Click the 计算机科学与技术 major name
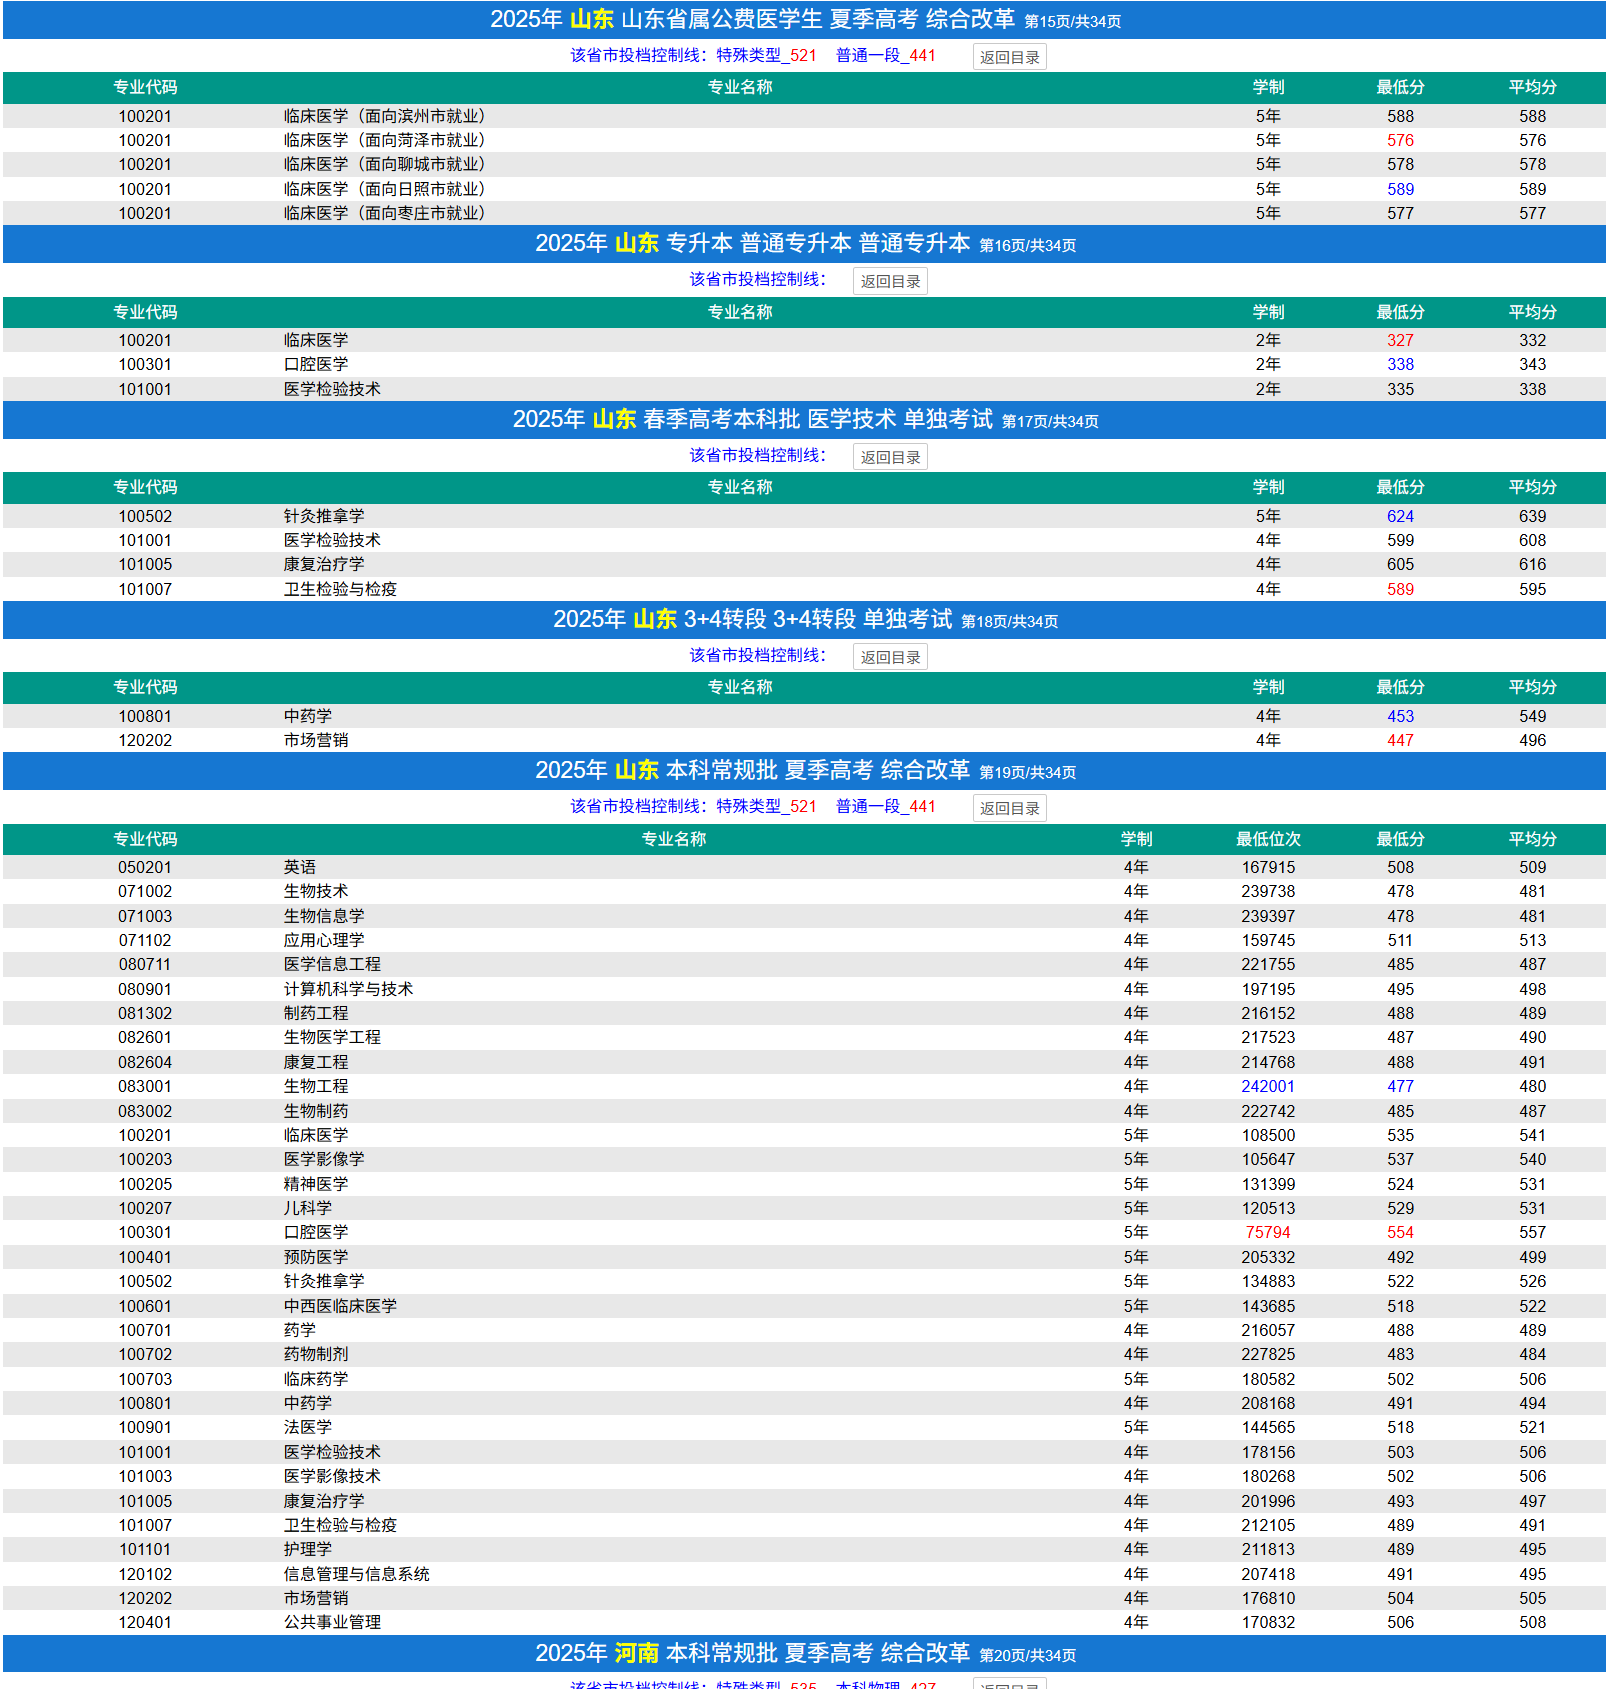Image resolution: width=1606 pixels, height=1689 pixels. pyautogui.click(x=348, y=989)
